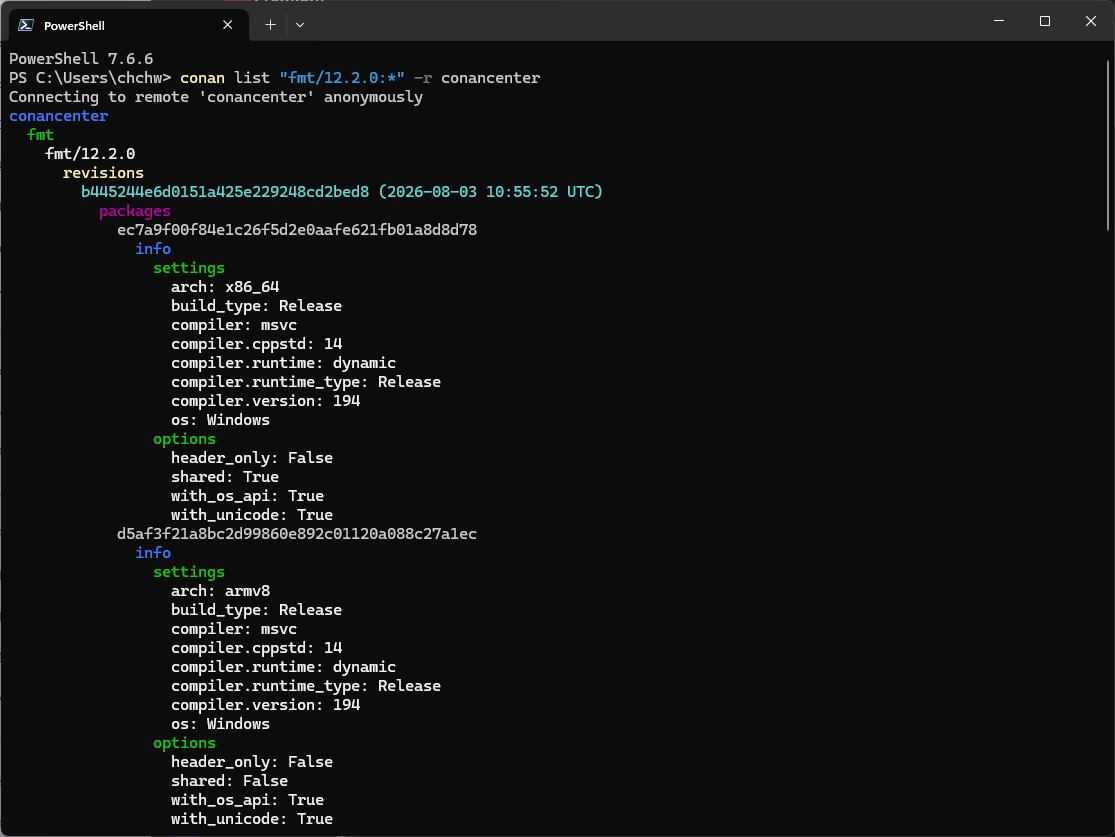This screenshot has width=1115, height=837.
Task: Click the green "fmt" heading
Action: [x=41, y=135]
